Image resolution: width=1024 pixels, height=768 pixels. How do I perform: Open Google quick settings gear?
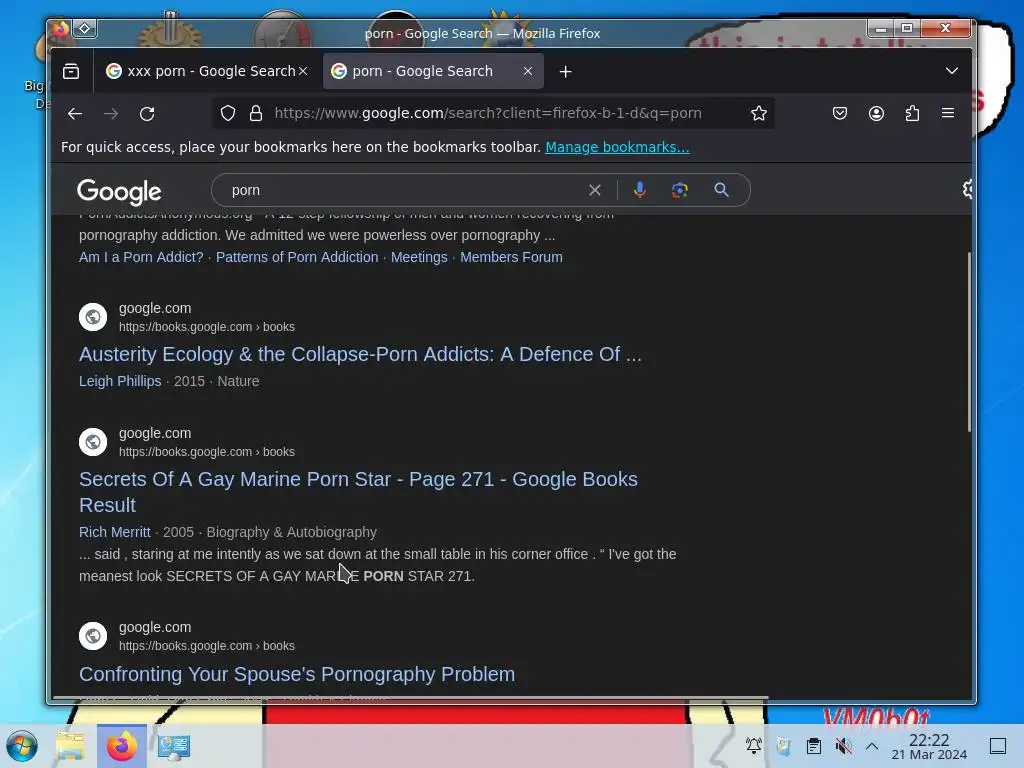(967, 189)
